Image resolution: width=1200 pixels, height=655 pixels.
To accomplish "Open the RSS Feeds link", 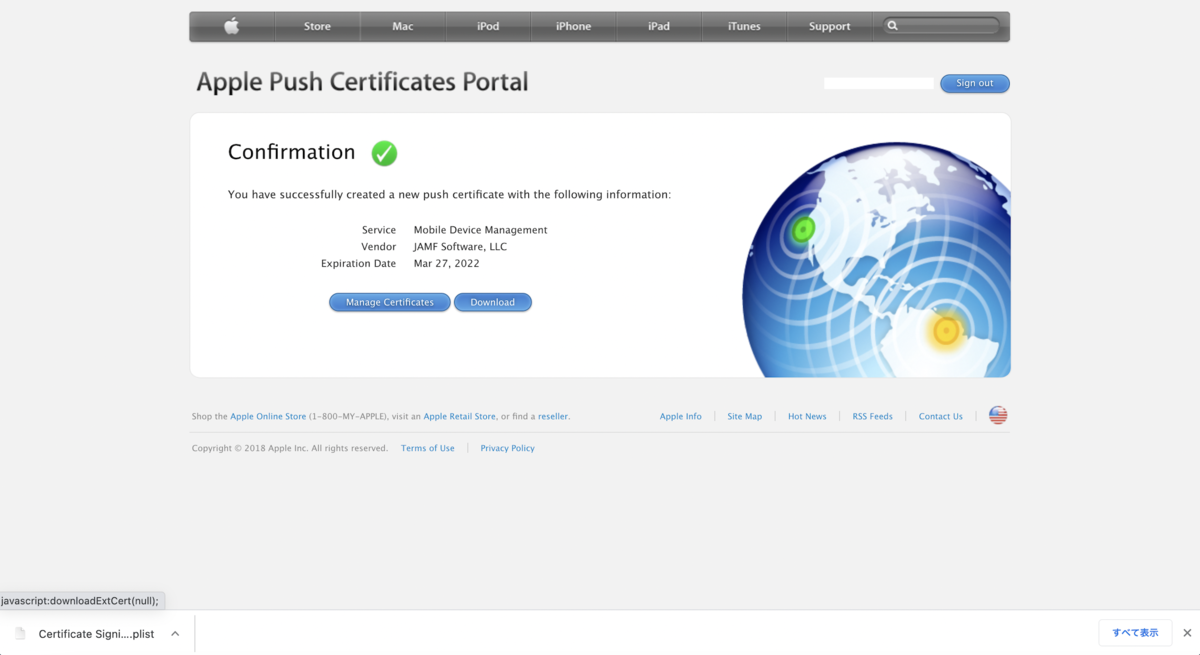I will [x=873, y=416].
